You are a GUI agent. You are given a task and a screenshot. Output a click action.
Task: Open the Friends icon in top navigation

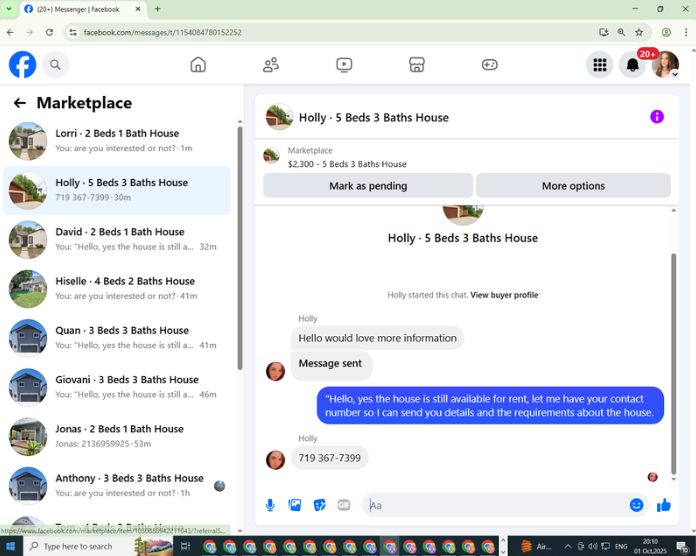pyautogui.click(x=271, y=65)
